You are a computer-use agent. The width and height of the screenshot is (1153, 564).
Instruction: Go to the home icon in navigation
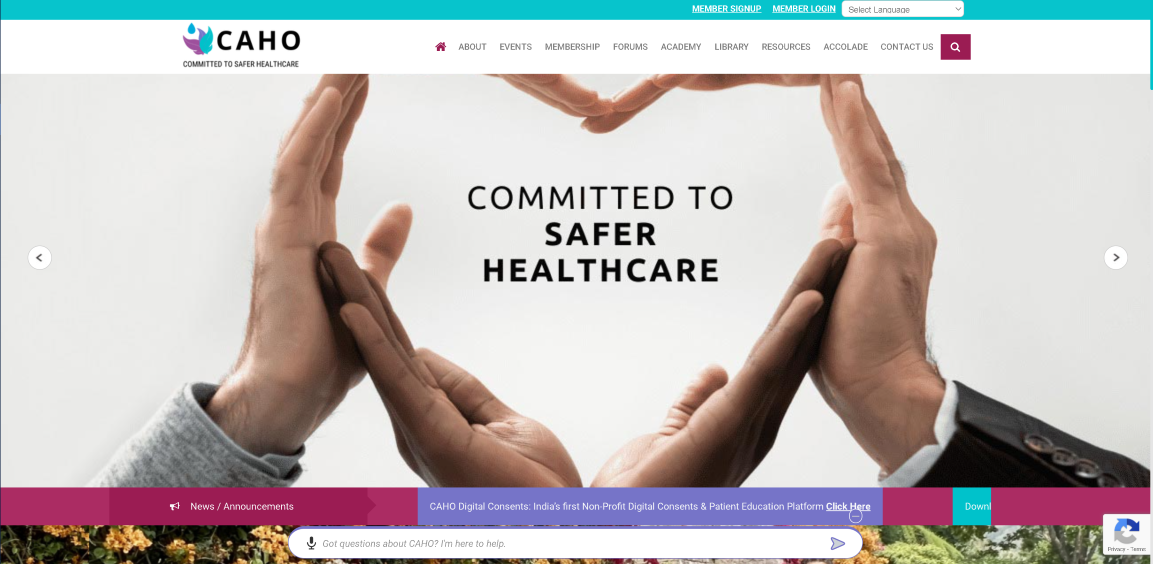tap(440, 47)
